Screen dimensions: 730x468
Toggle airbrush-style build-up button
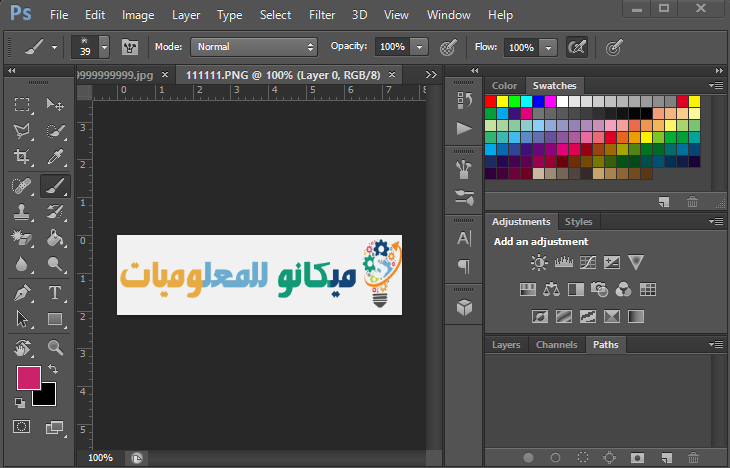(x=576, y=46)
